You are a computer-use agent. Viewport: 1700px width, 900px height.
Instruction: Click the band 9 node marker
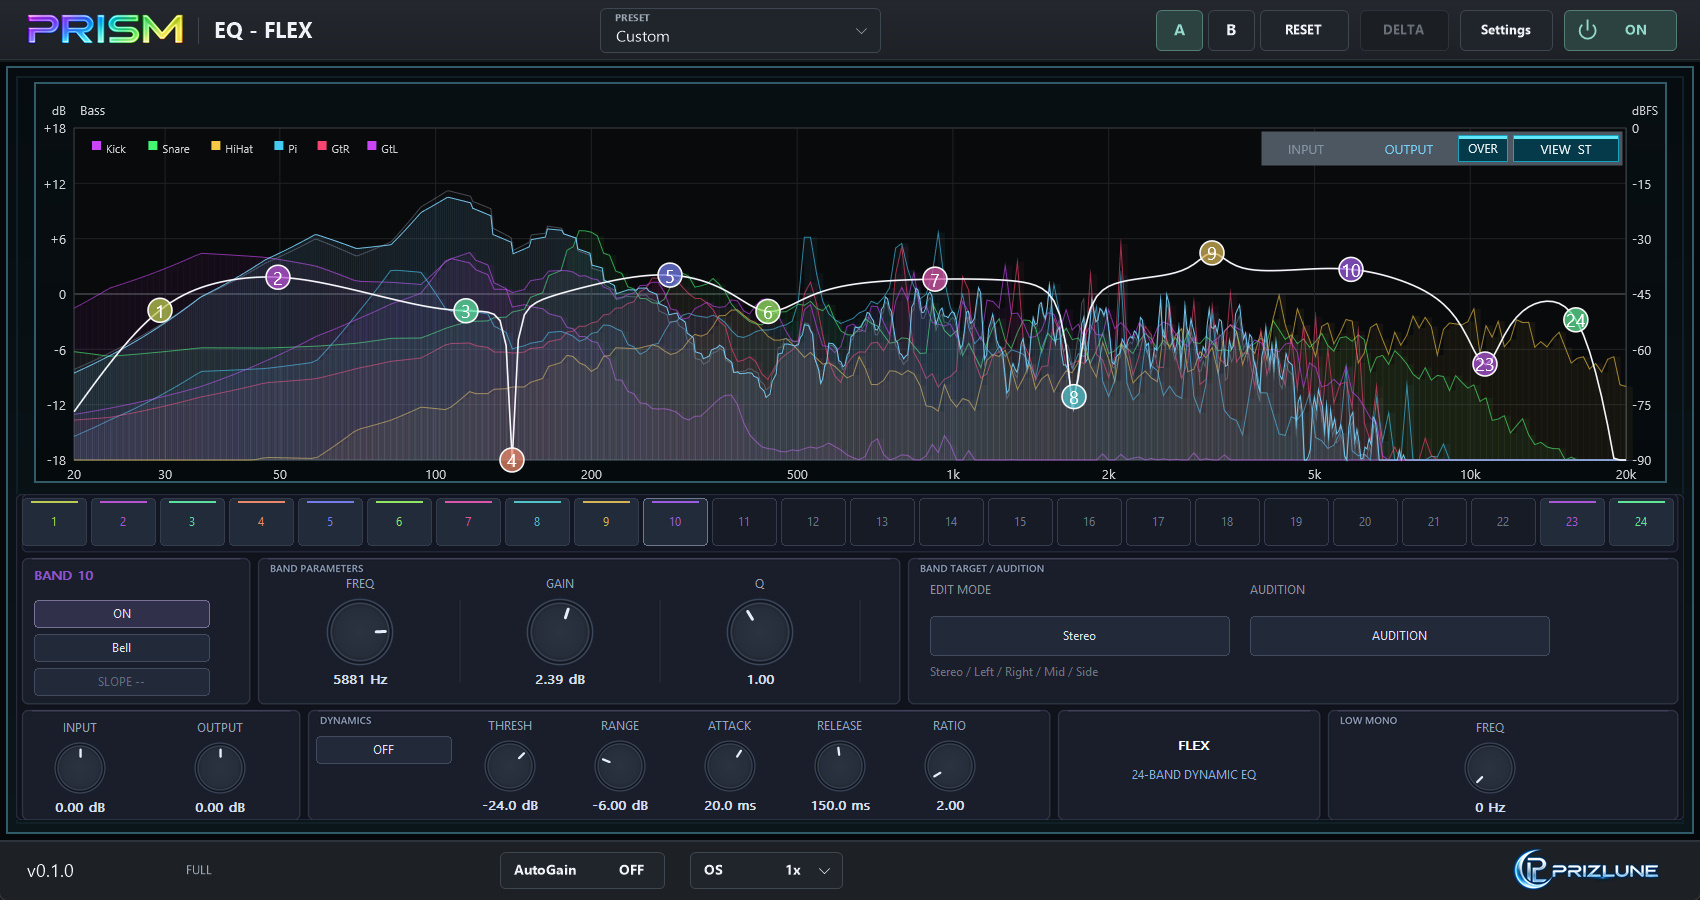[1212, 253]
